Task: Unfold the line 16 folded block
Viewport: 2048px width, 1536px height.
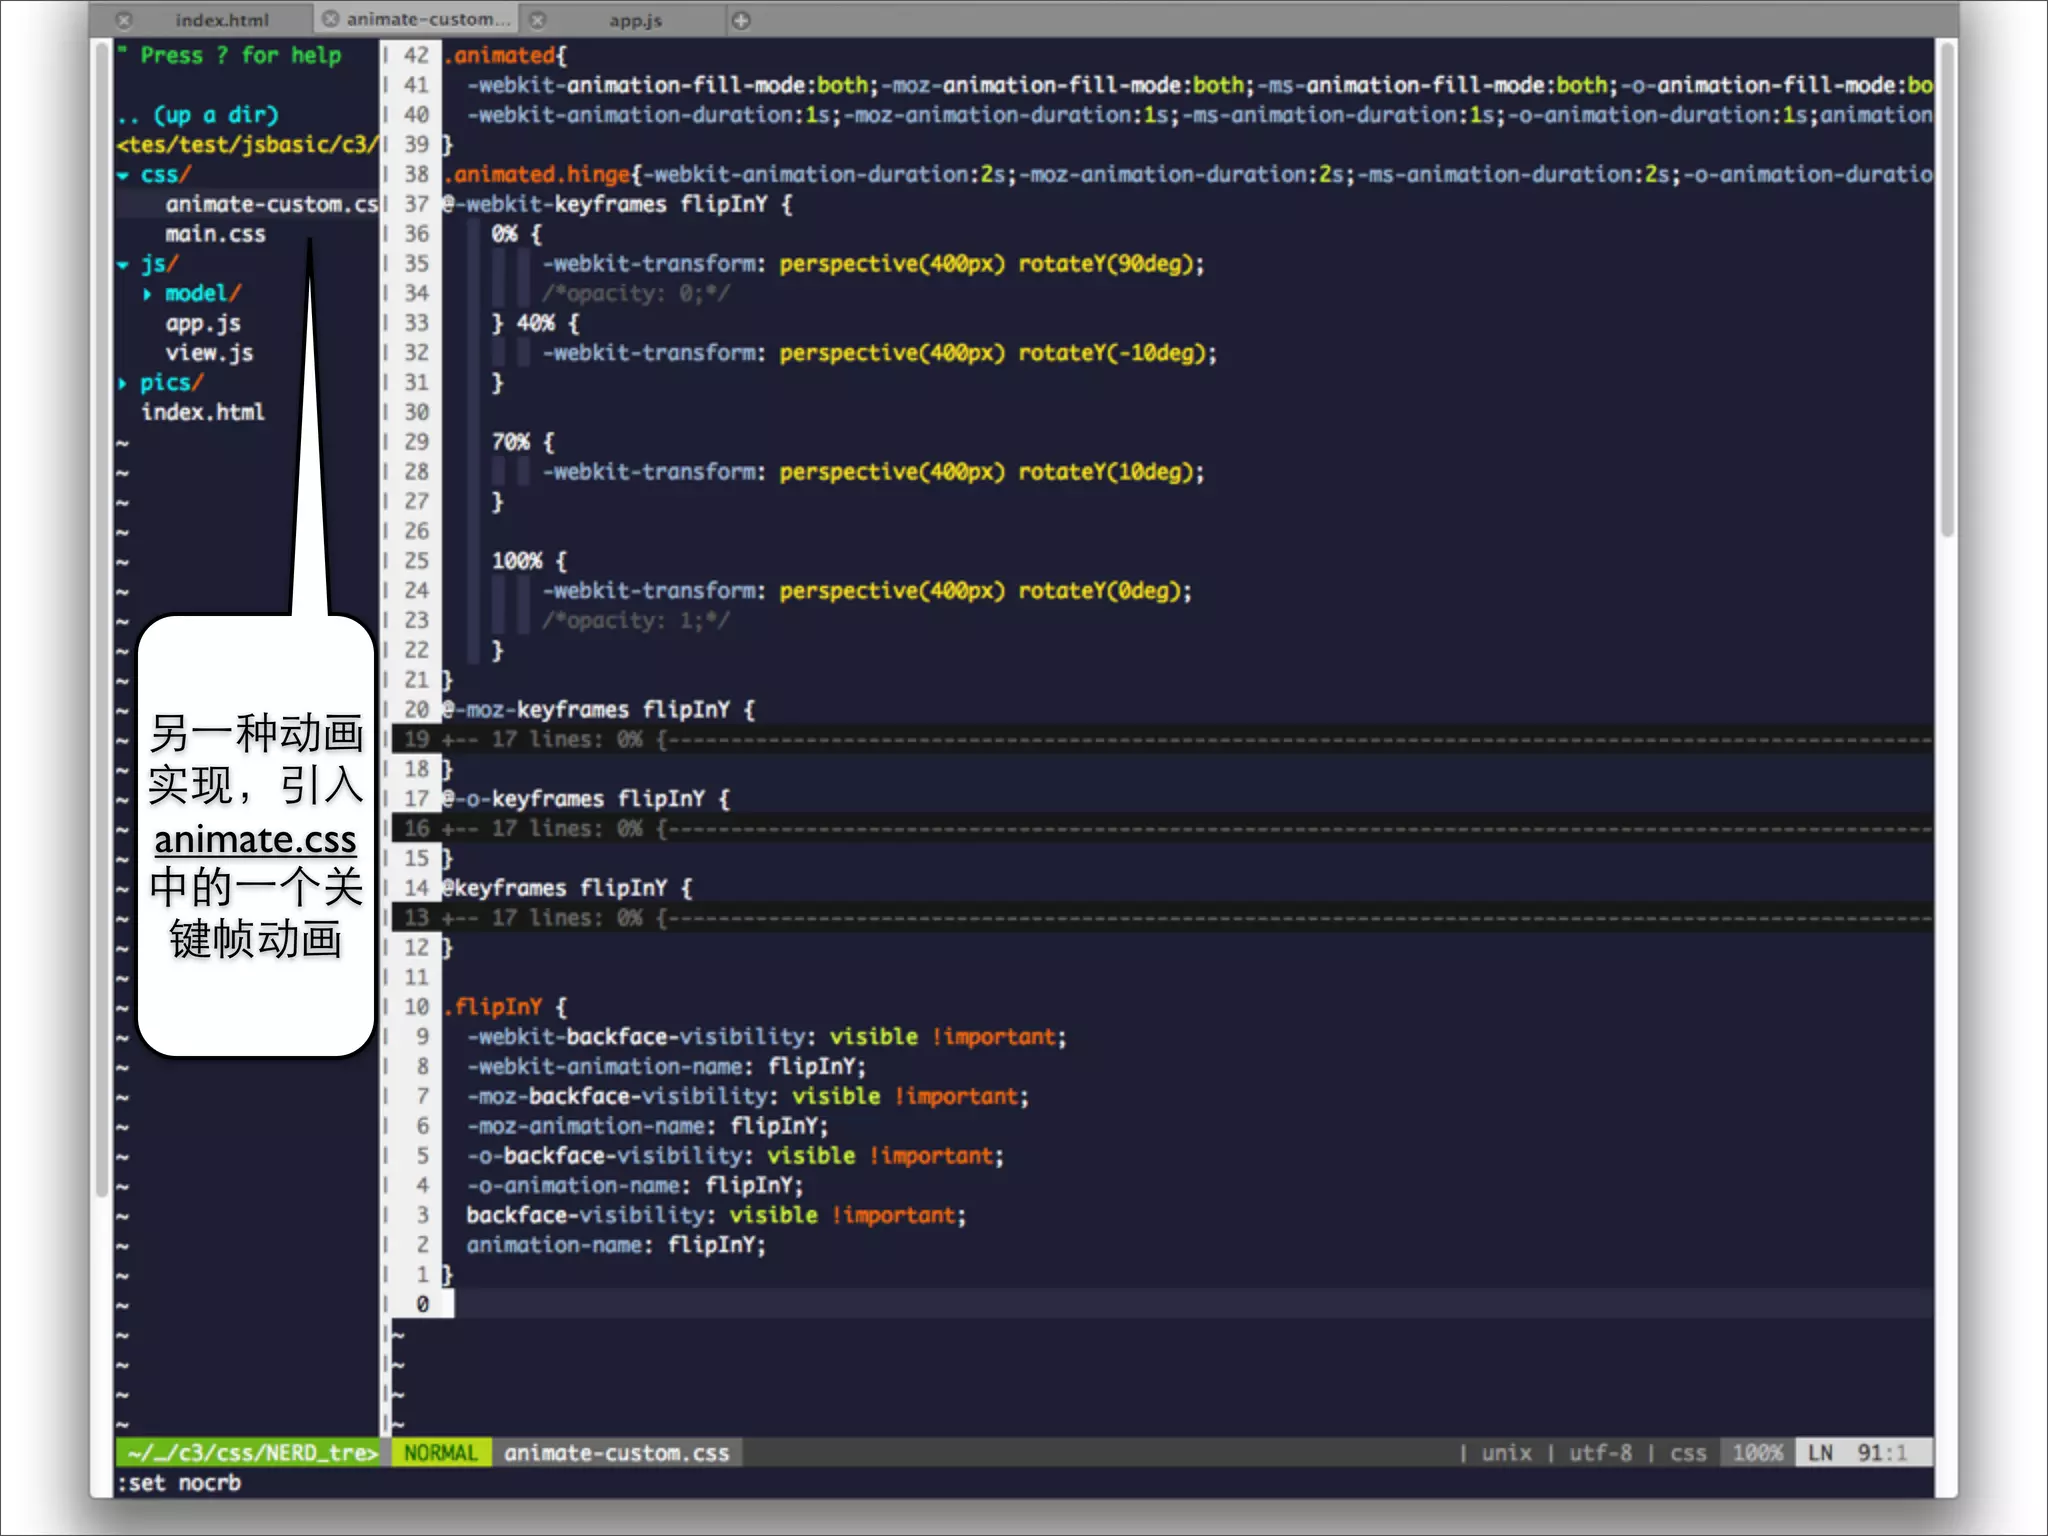Action: coord(1162,828)
